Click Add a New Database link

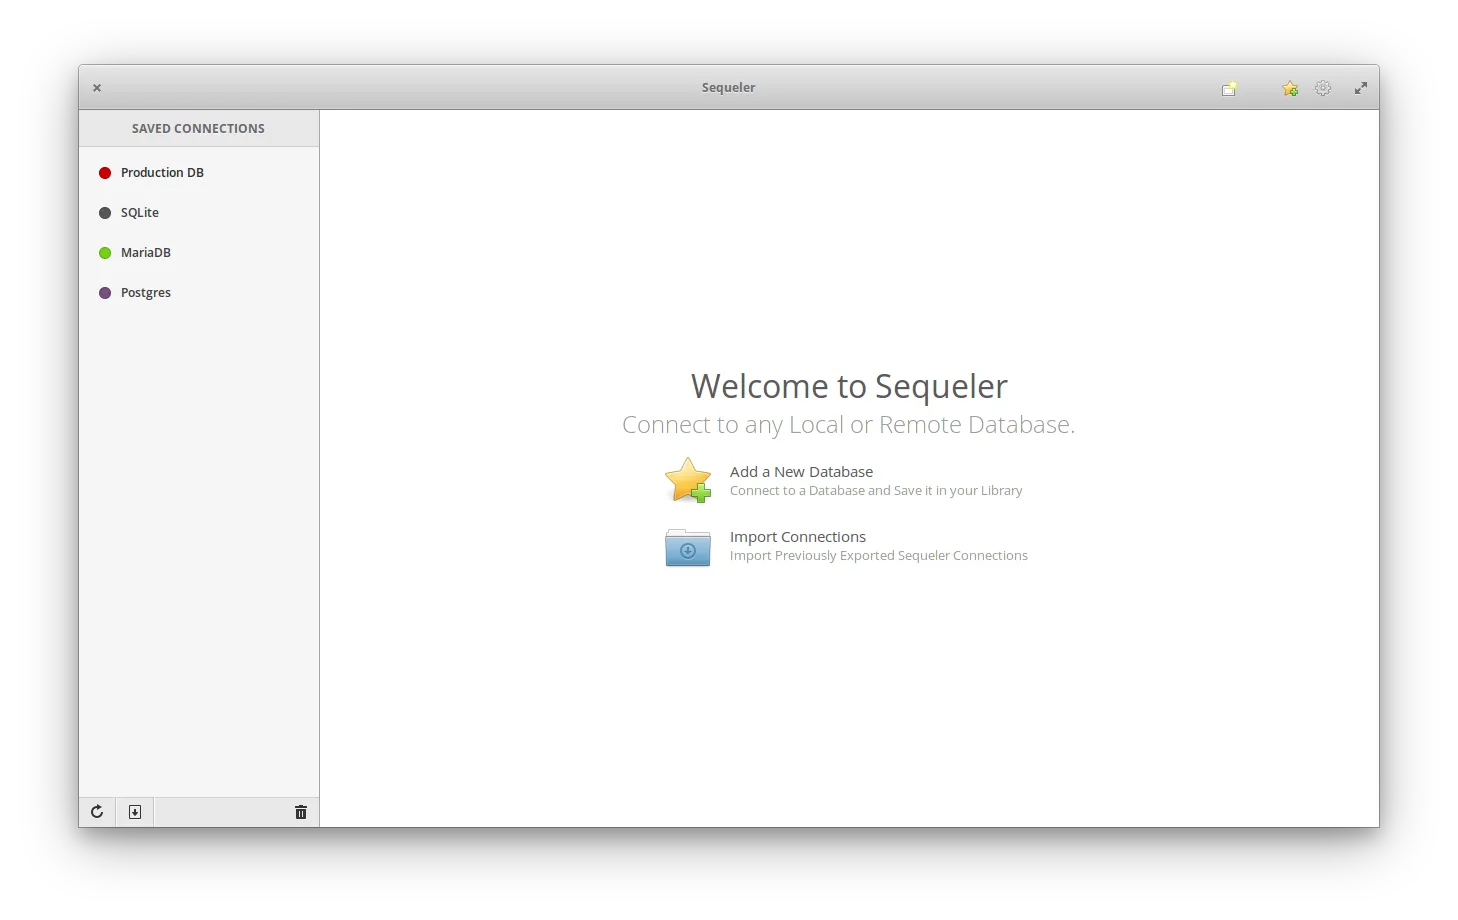point(801,471)
